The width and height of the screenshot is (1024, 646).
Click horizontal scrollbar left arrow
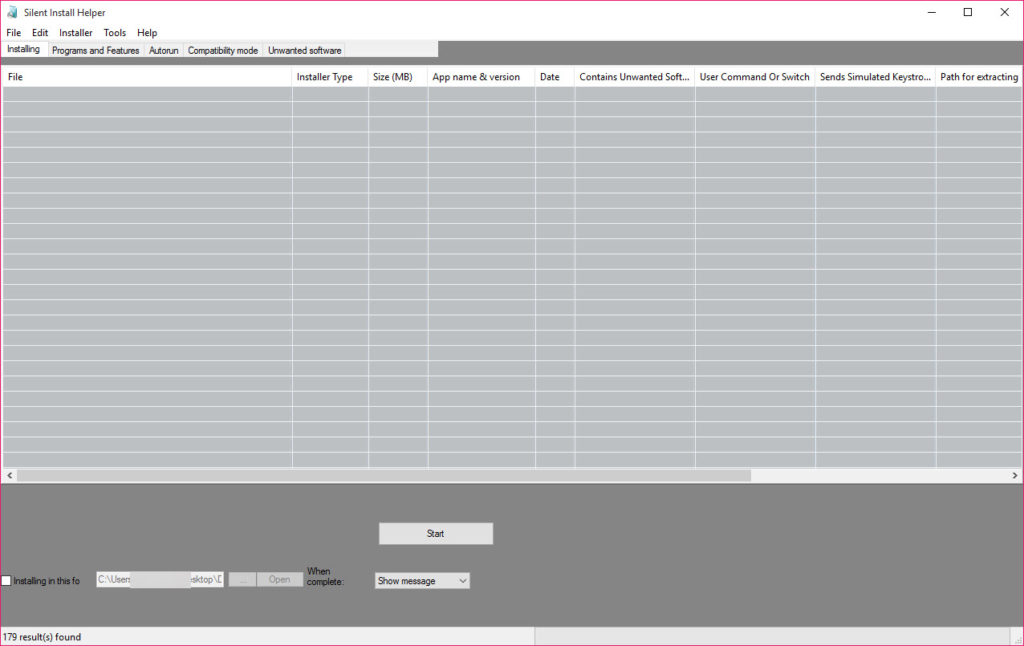pos(9,476)
